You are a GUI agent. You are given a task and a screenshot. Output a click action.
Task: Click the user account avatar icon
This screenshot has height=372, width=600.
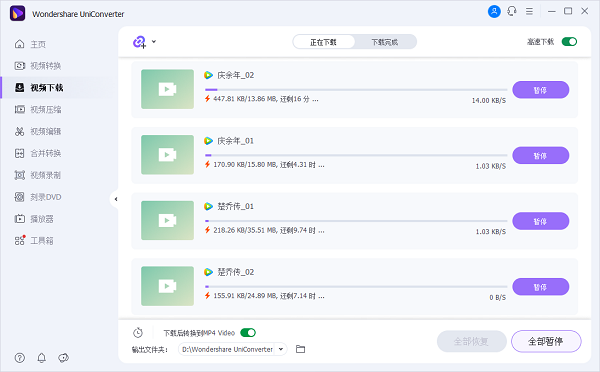[x=494, y=11]
